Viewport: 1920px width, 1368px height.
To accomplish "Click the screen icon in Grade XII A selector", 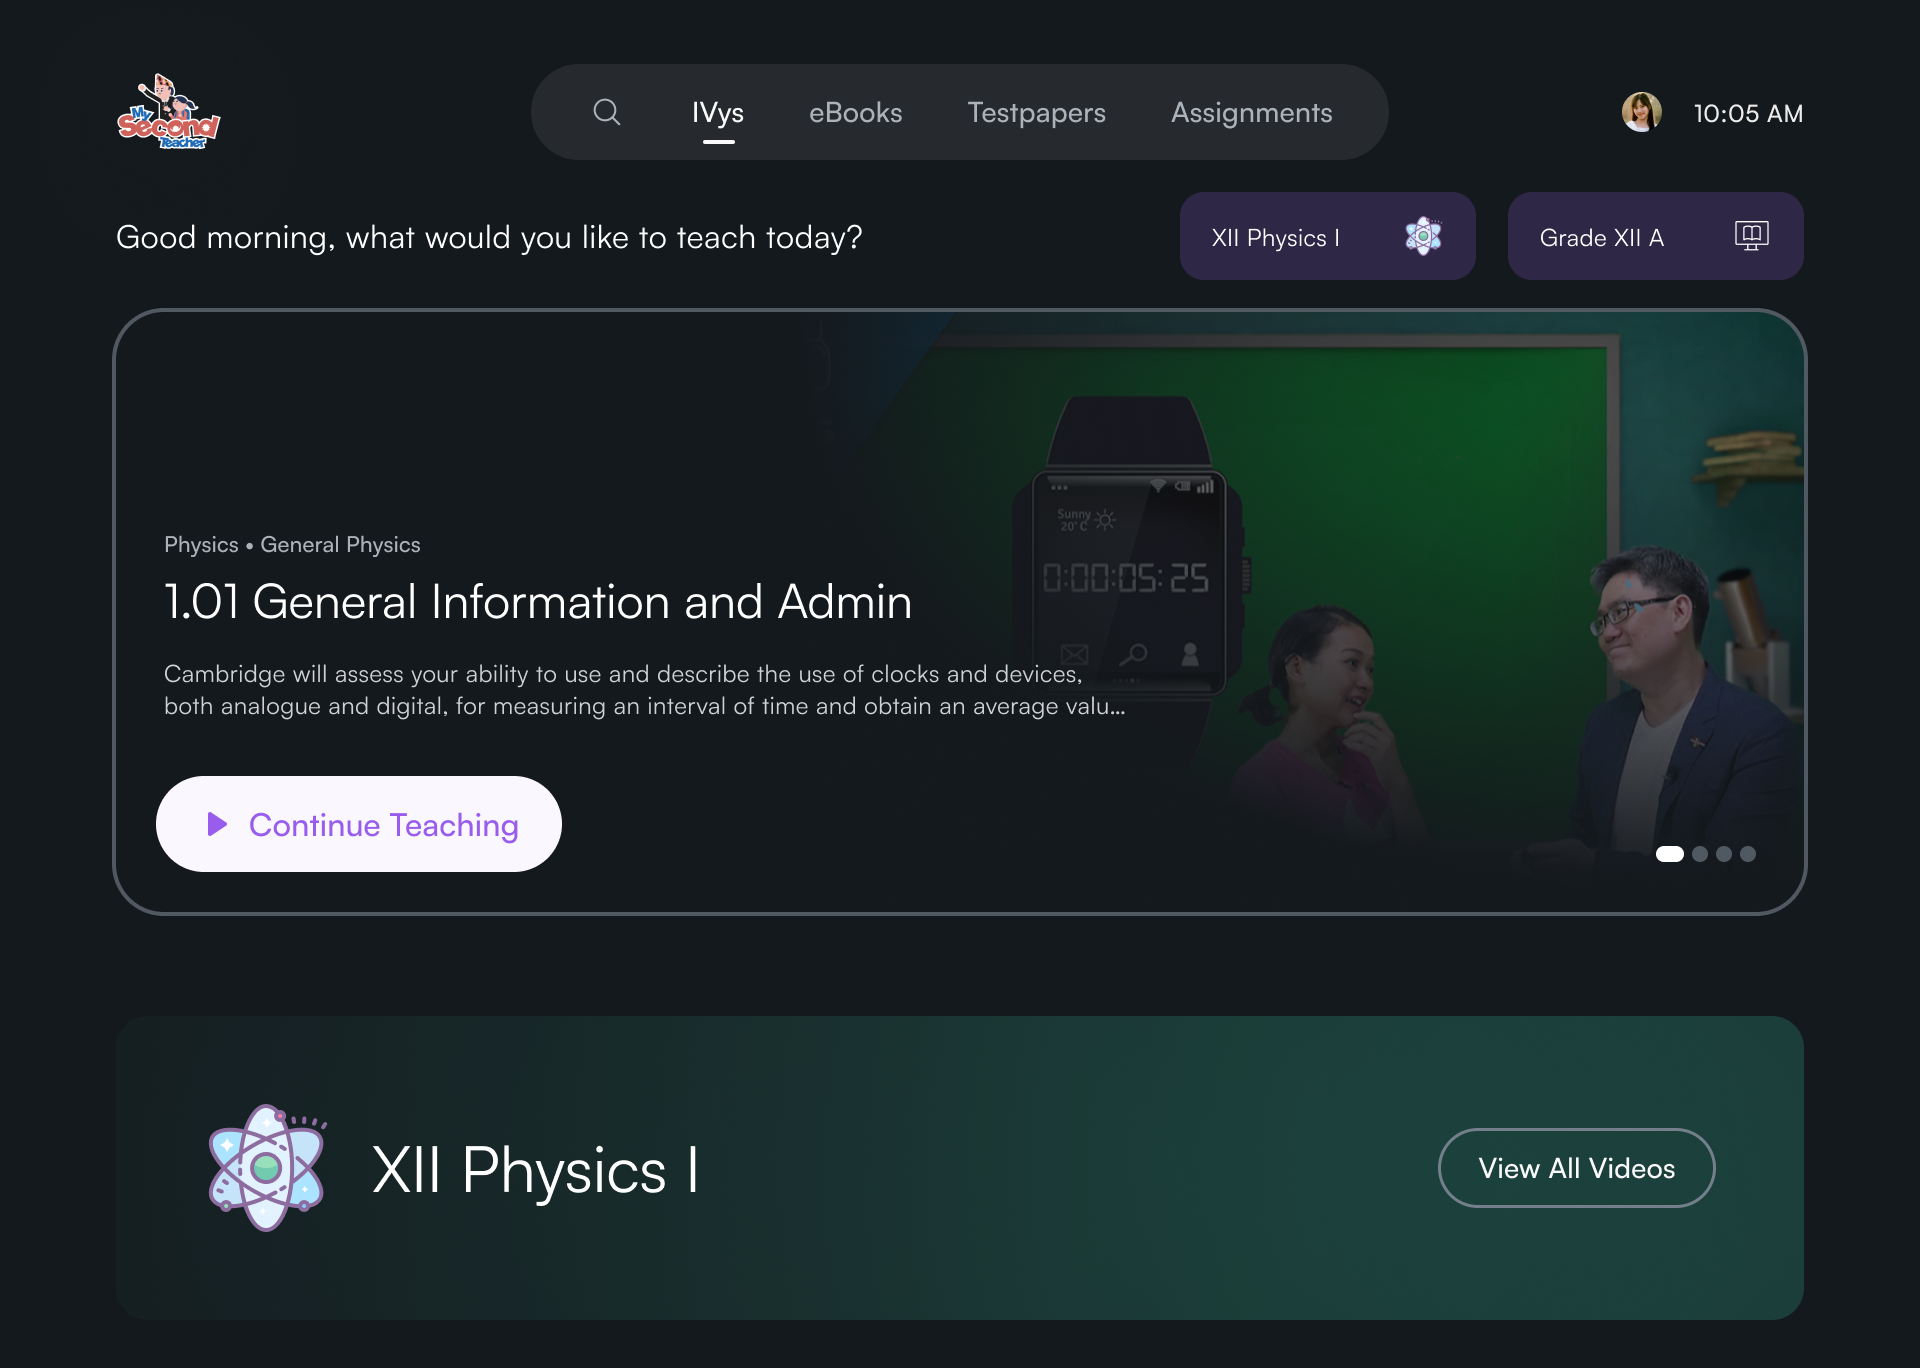I will (1751, 237).
